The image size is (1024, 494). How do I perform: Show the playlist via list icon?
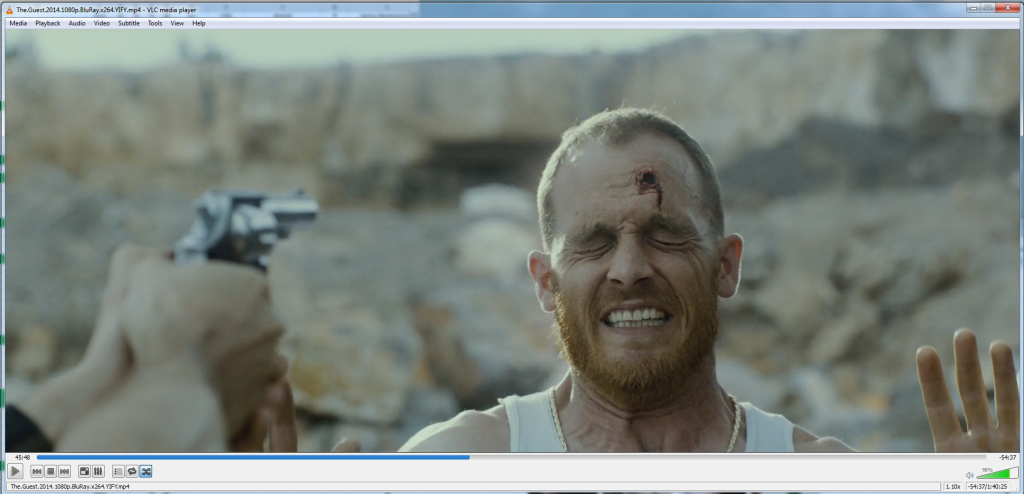pyautogui.click(x=118, y=471)
